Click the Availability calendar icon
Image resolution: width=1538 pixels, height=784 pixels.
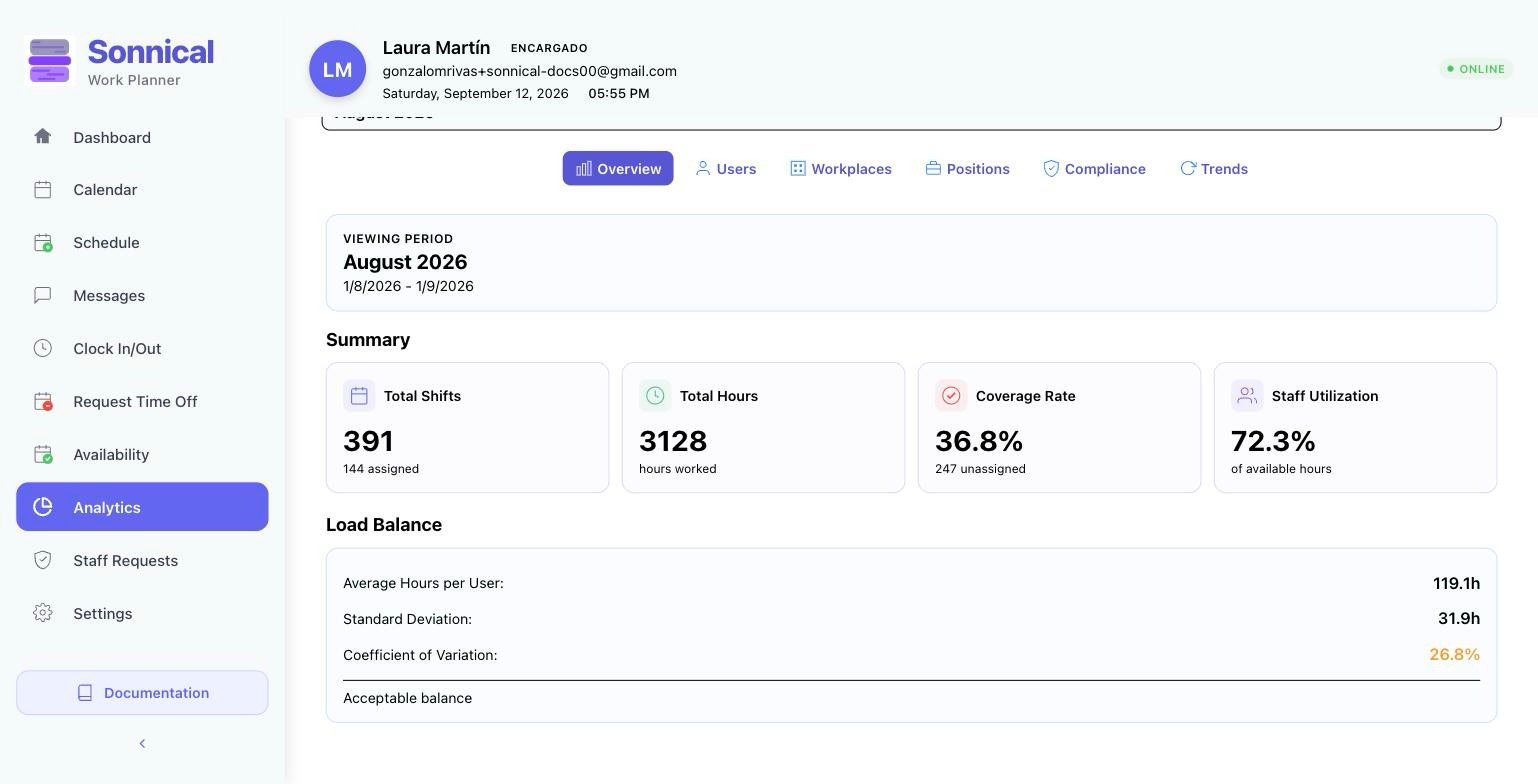click(x=42, y=455)
